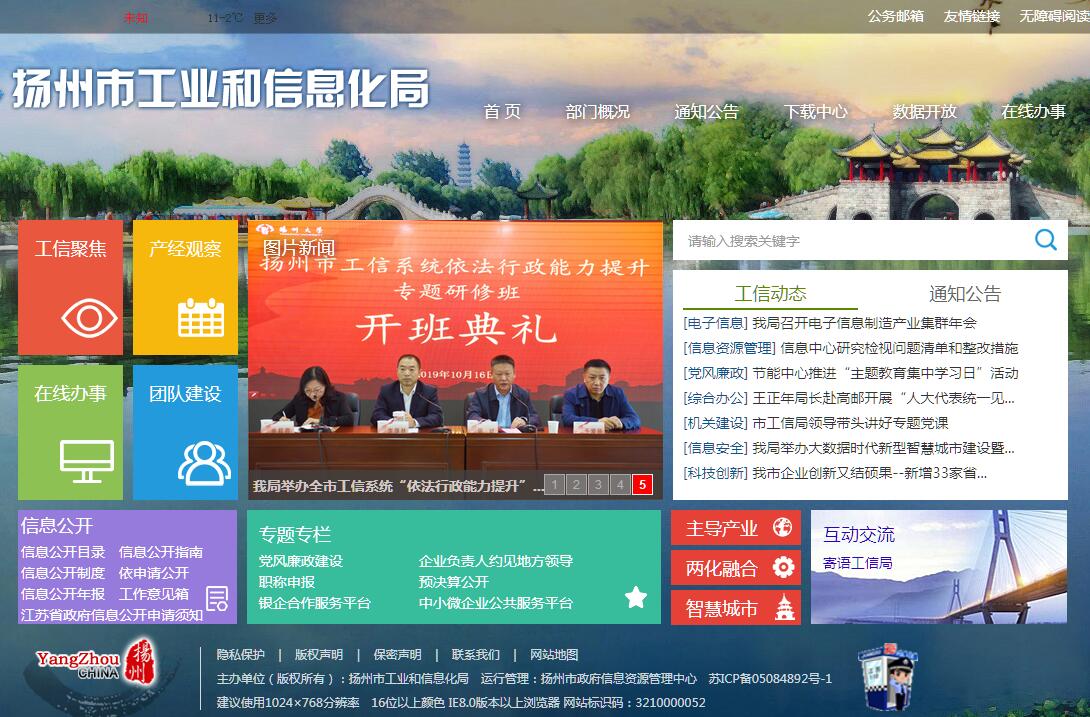
Task: Click the star icon in 专题专栏
Action: click(635, 597)
